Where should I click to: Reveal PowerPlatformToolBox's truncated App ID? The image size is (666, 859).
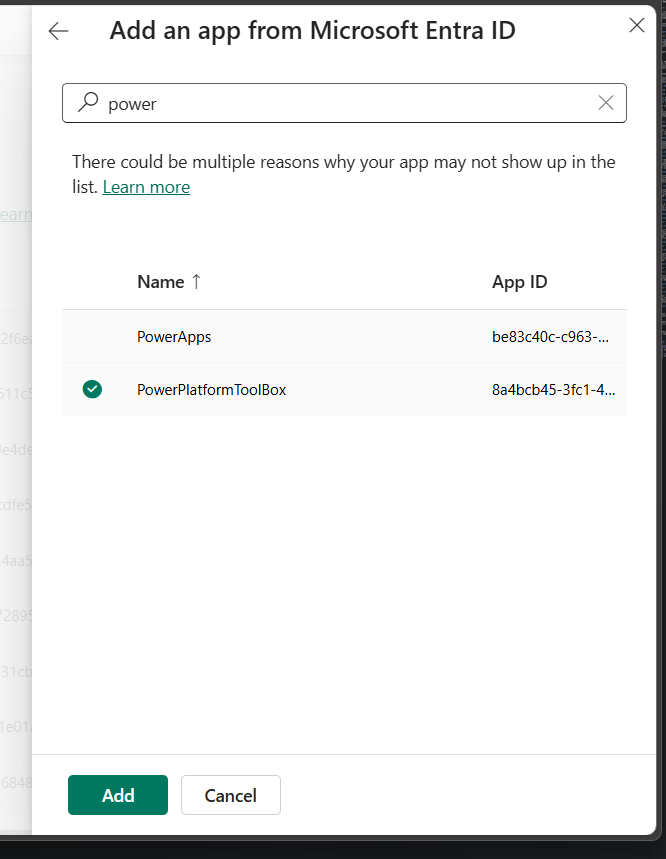pos(555,389)
